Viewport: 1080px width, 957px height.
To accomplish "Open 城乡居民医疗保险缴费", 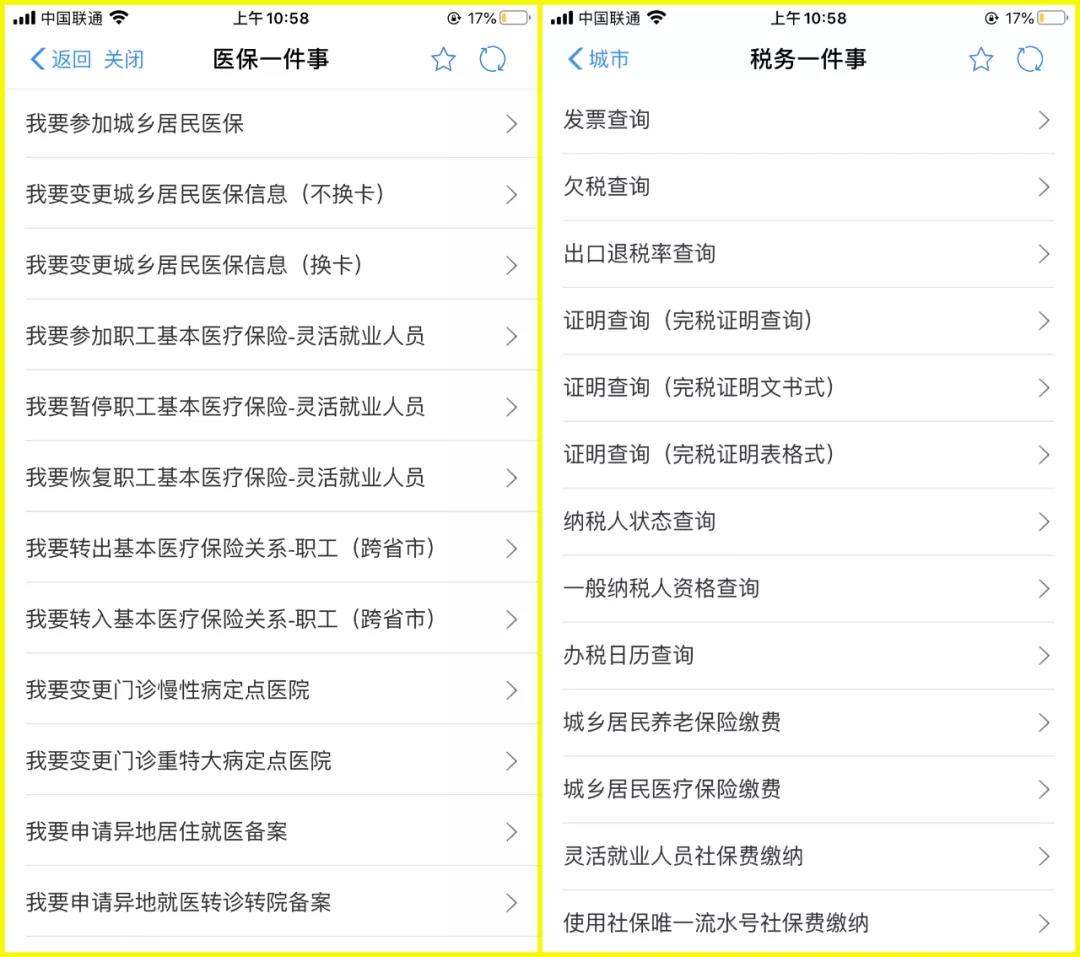I will pos(800,789).
